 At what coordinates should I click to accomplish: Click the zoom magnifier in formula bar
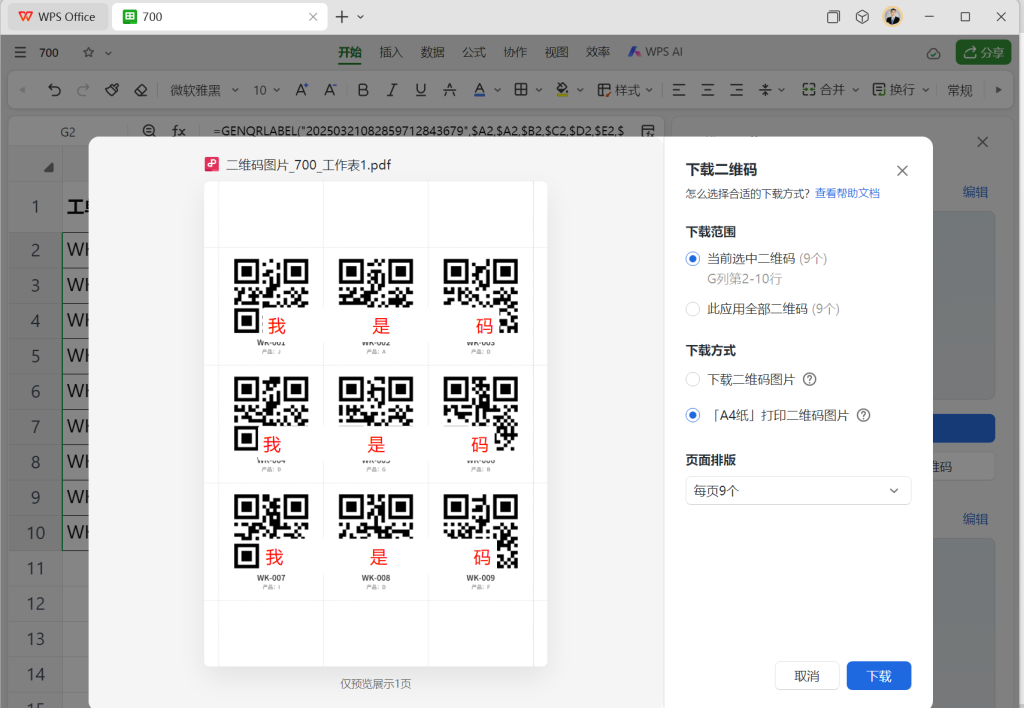149,131
